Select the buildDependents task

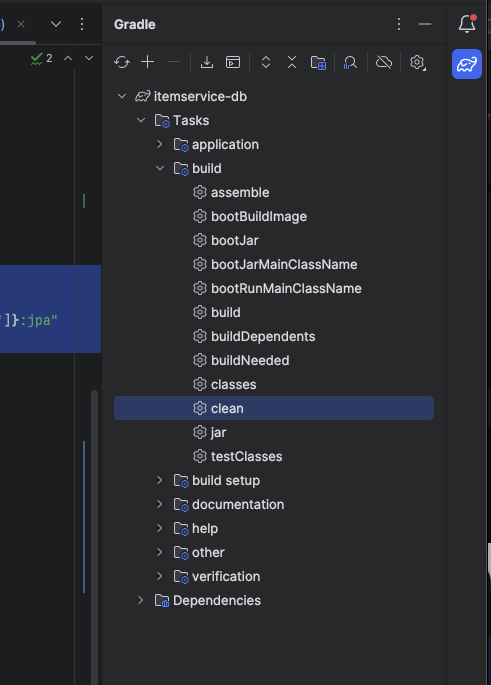[x=274, y=336]
